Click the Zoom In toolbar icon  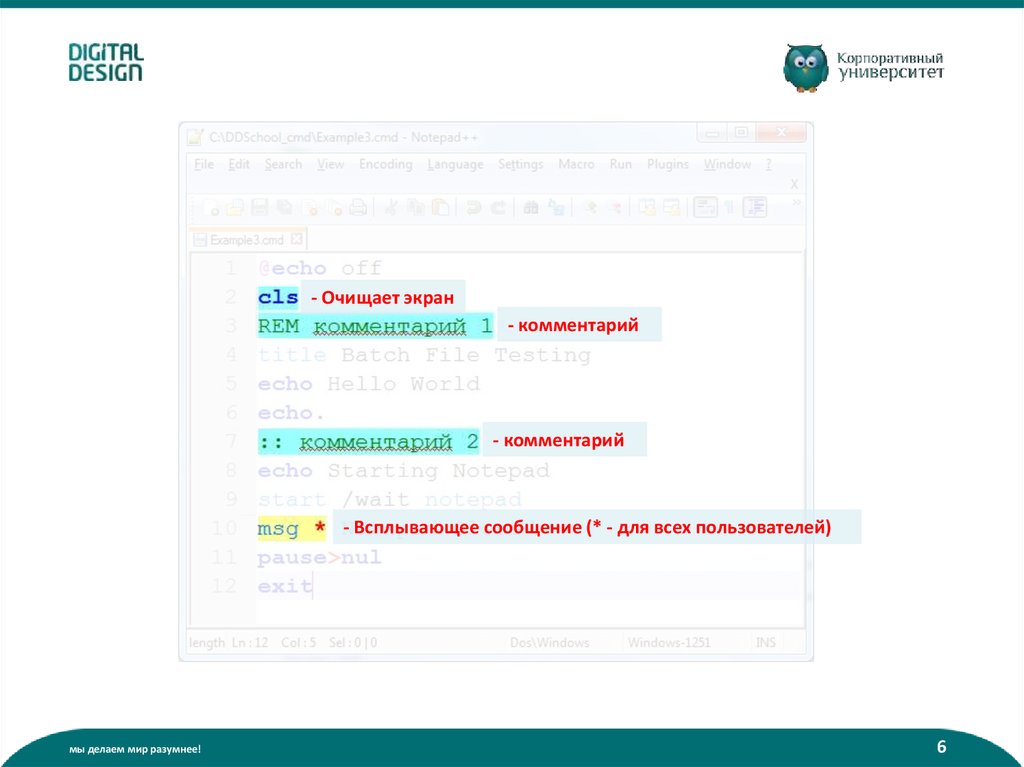[590, 208]
